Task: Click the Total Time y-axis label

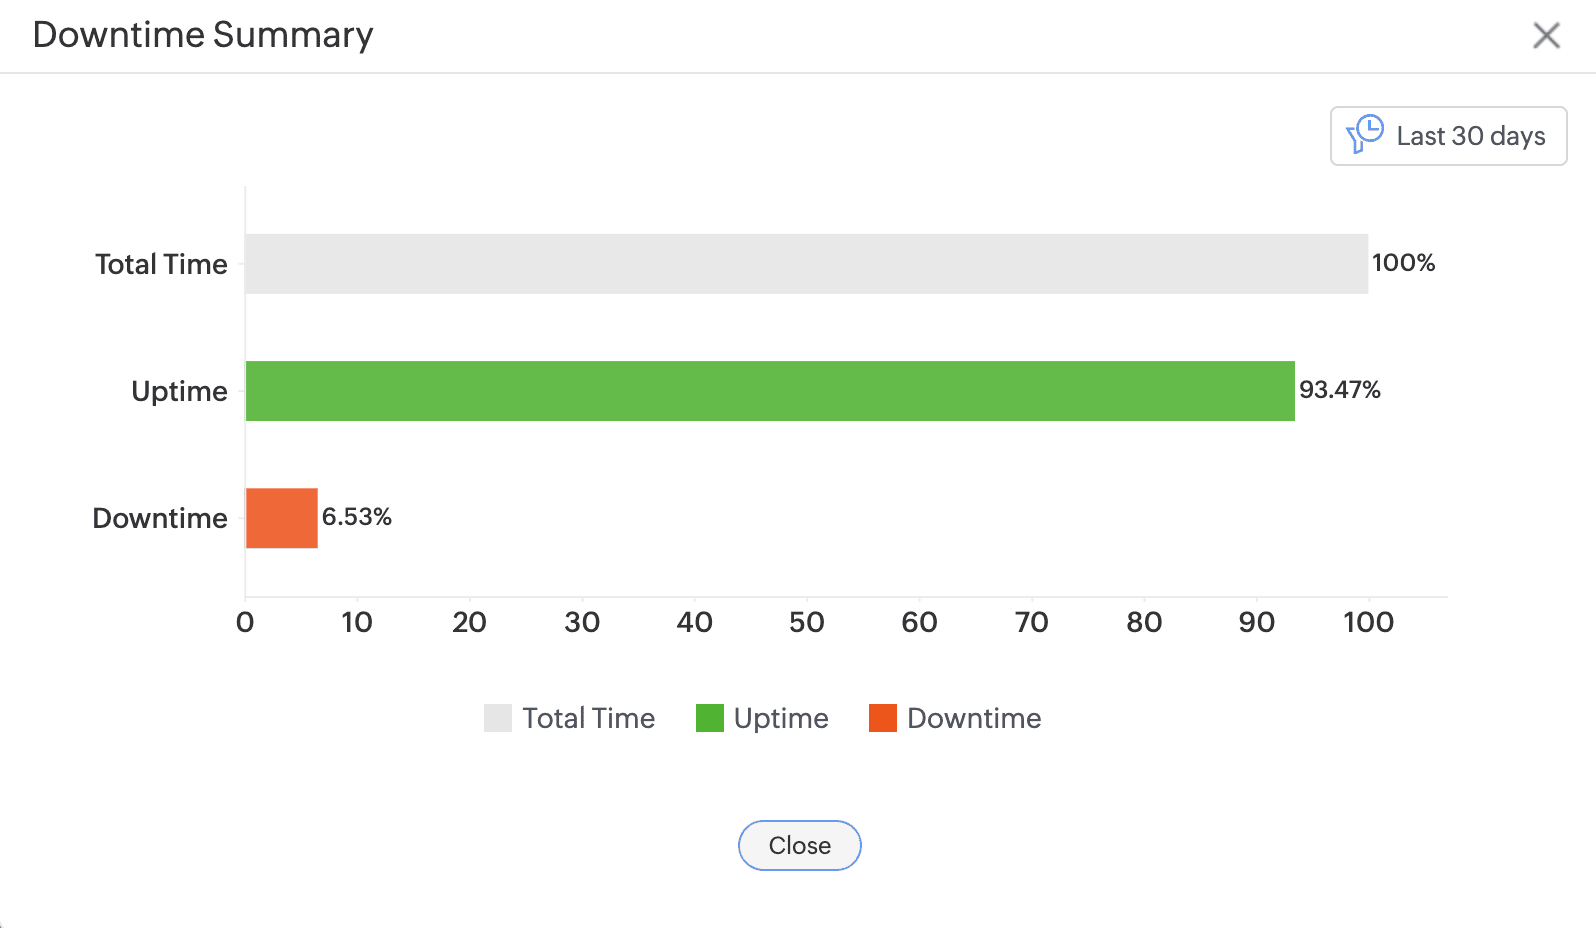Action: tap(161, 264)
